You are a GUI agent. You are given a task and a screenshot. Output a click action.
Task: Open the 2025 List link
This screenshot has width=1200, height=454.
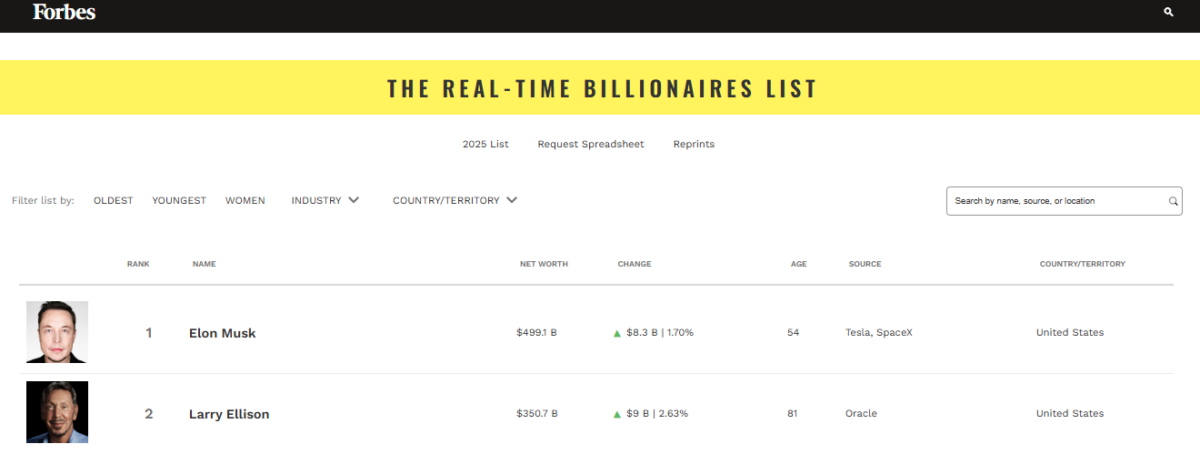(485, 144)
